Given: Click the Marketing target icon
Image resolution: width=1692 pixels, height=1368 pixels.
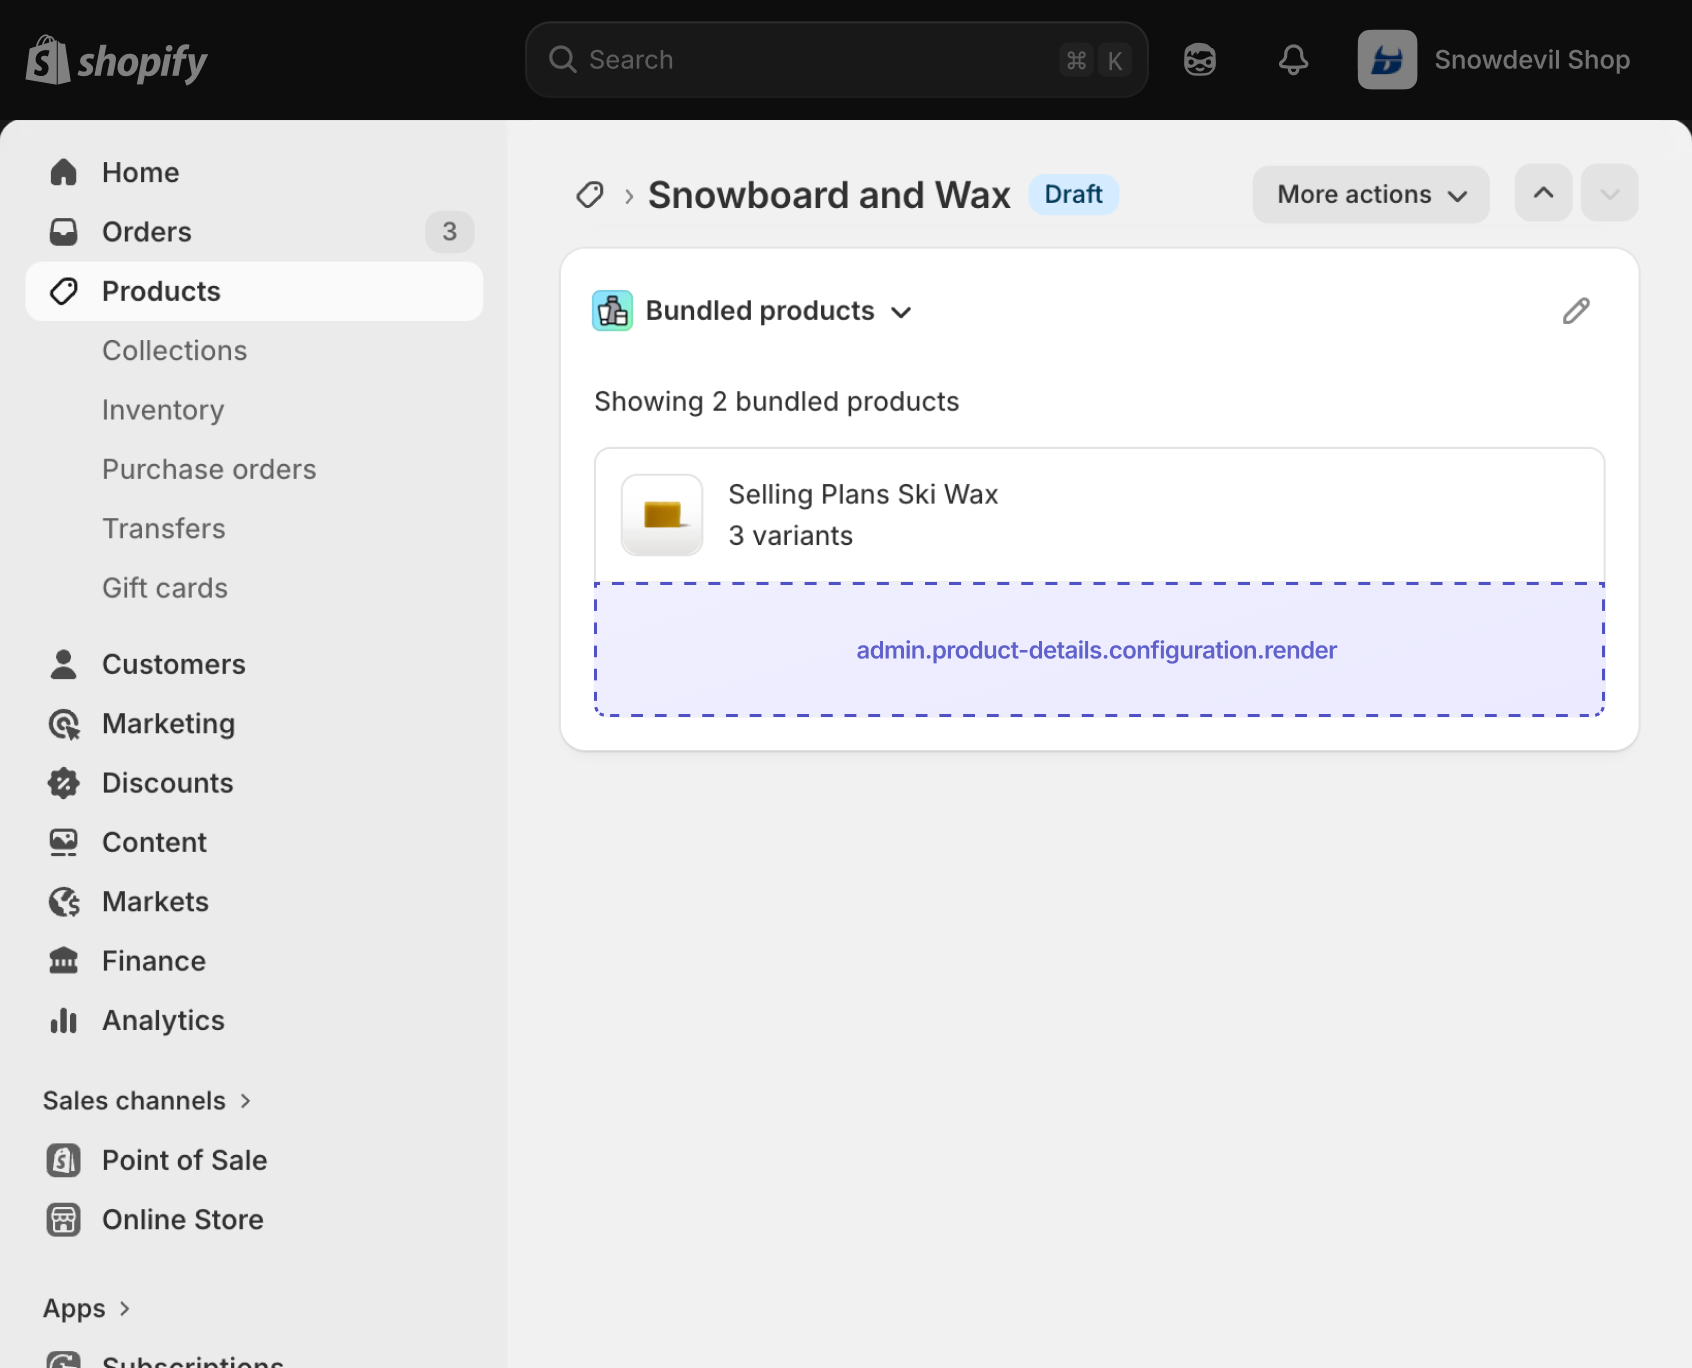Looking at the screenshot, I should click(64, 724).
